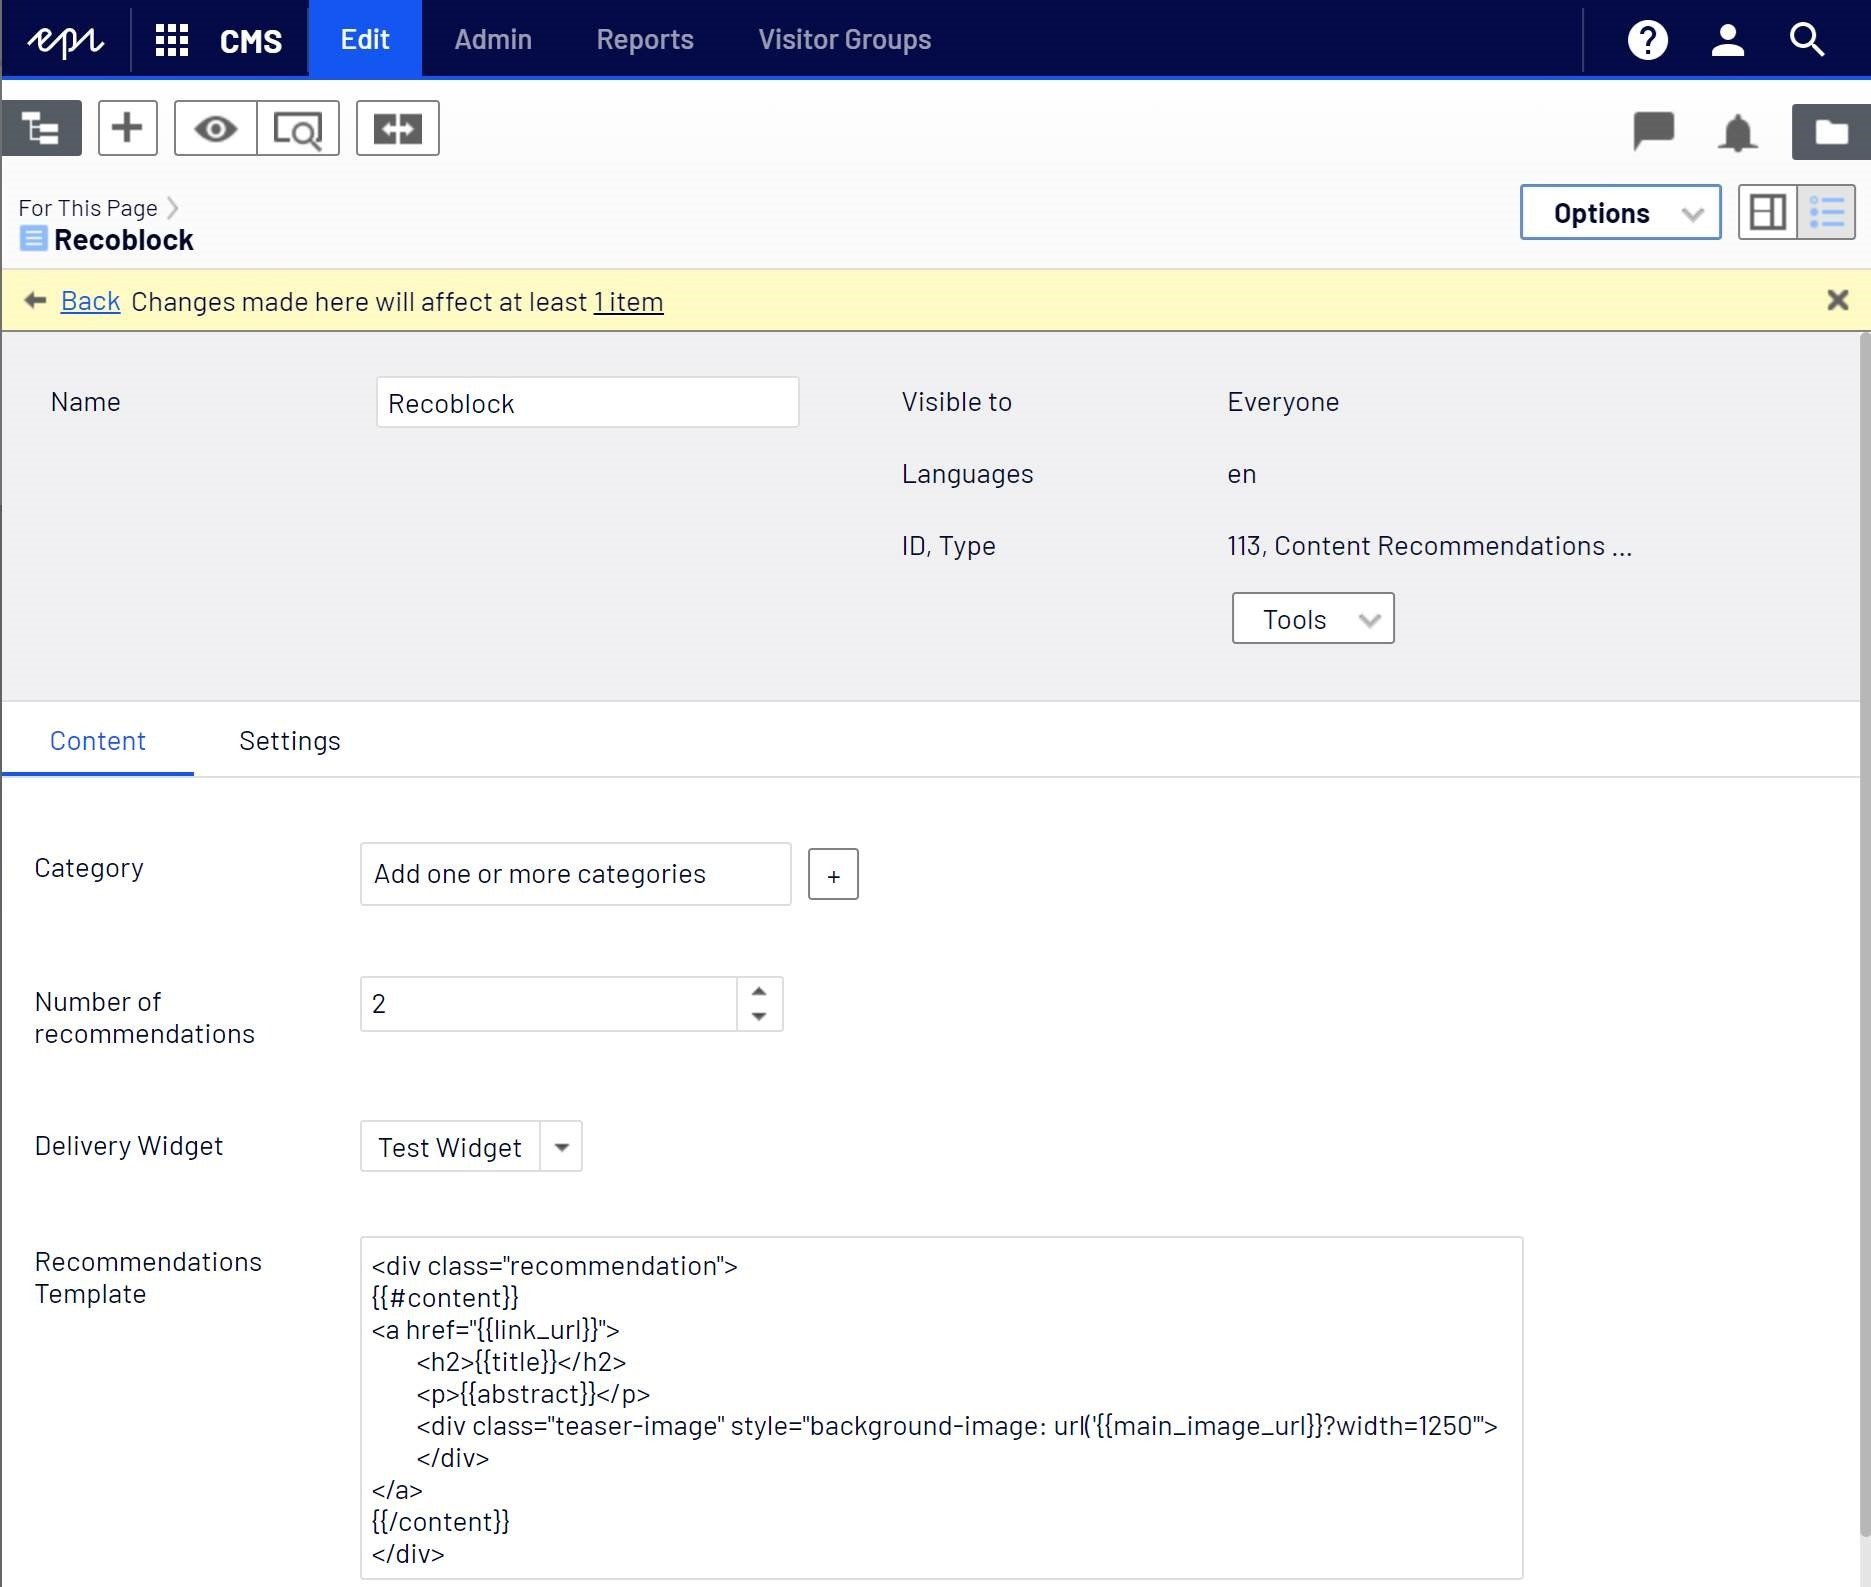Toggle view settings eye icon
This screenshot has width=1871, height=1587.
[x=215, y=128]
